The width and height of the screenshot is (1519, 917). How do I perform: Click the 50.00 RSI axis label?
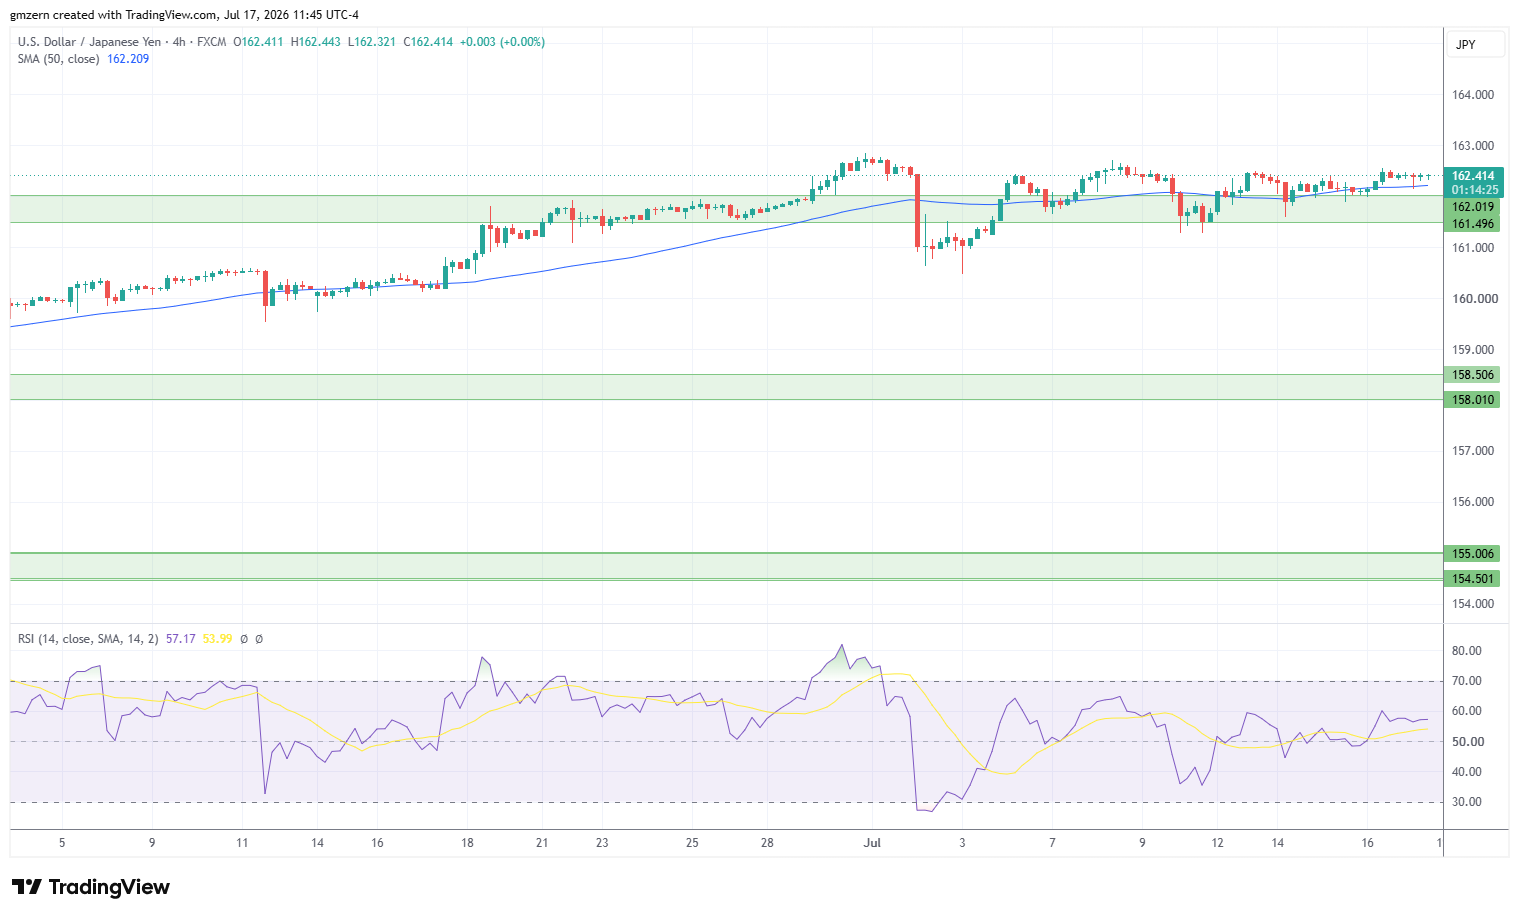pyautogui.click(x=1467, y=742)
